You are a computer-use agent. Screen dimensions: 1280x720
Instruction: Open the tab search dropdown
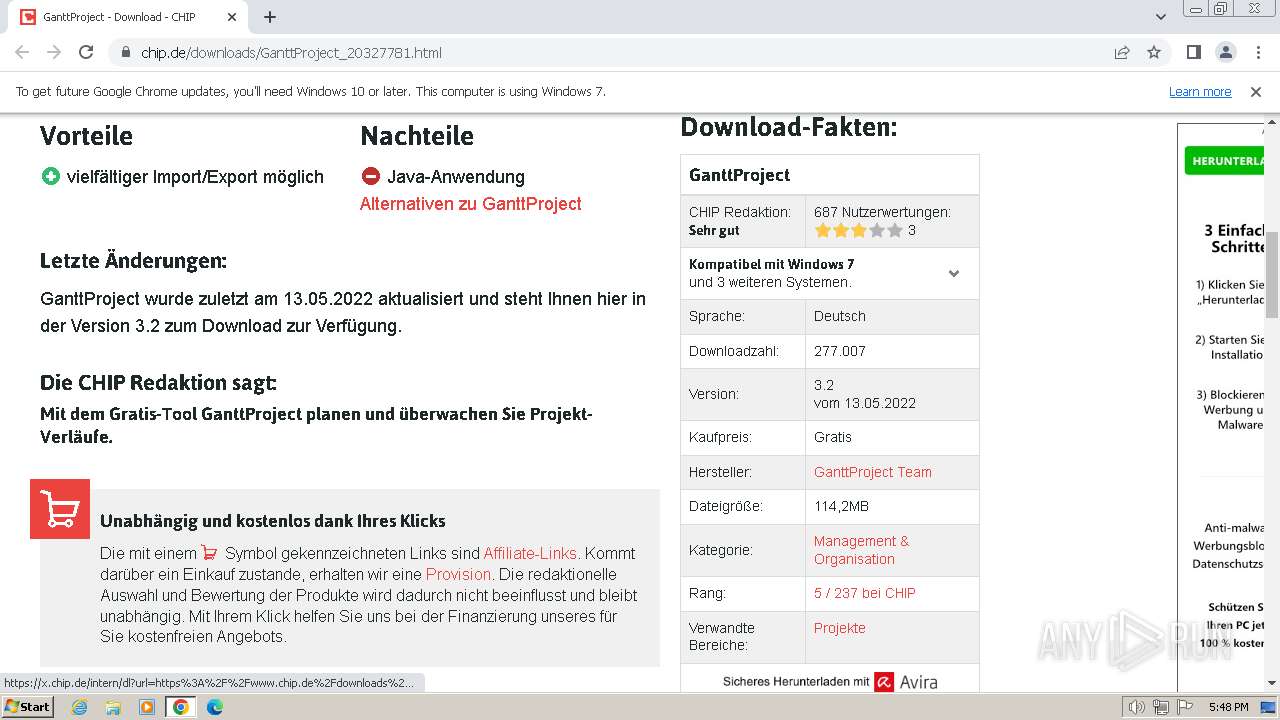tap(1161, 17)
